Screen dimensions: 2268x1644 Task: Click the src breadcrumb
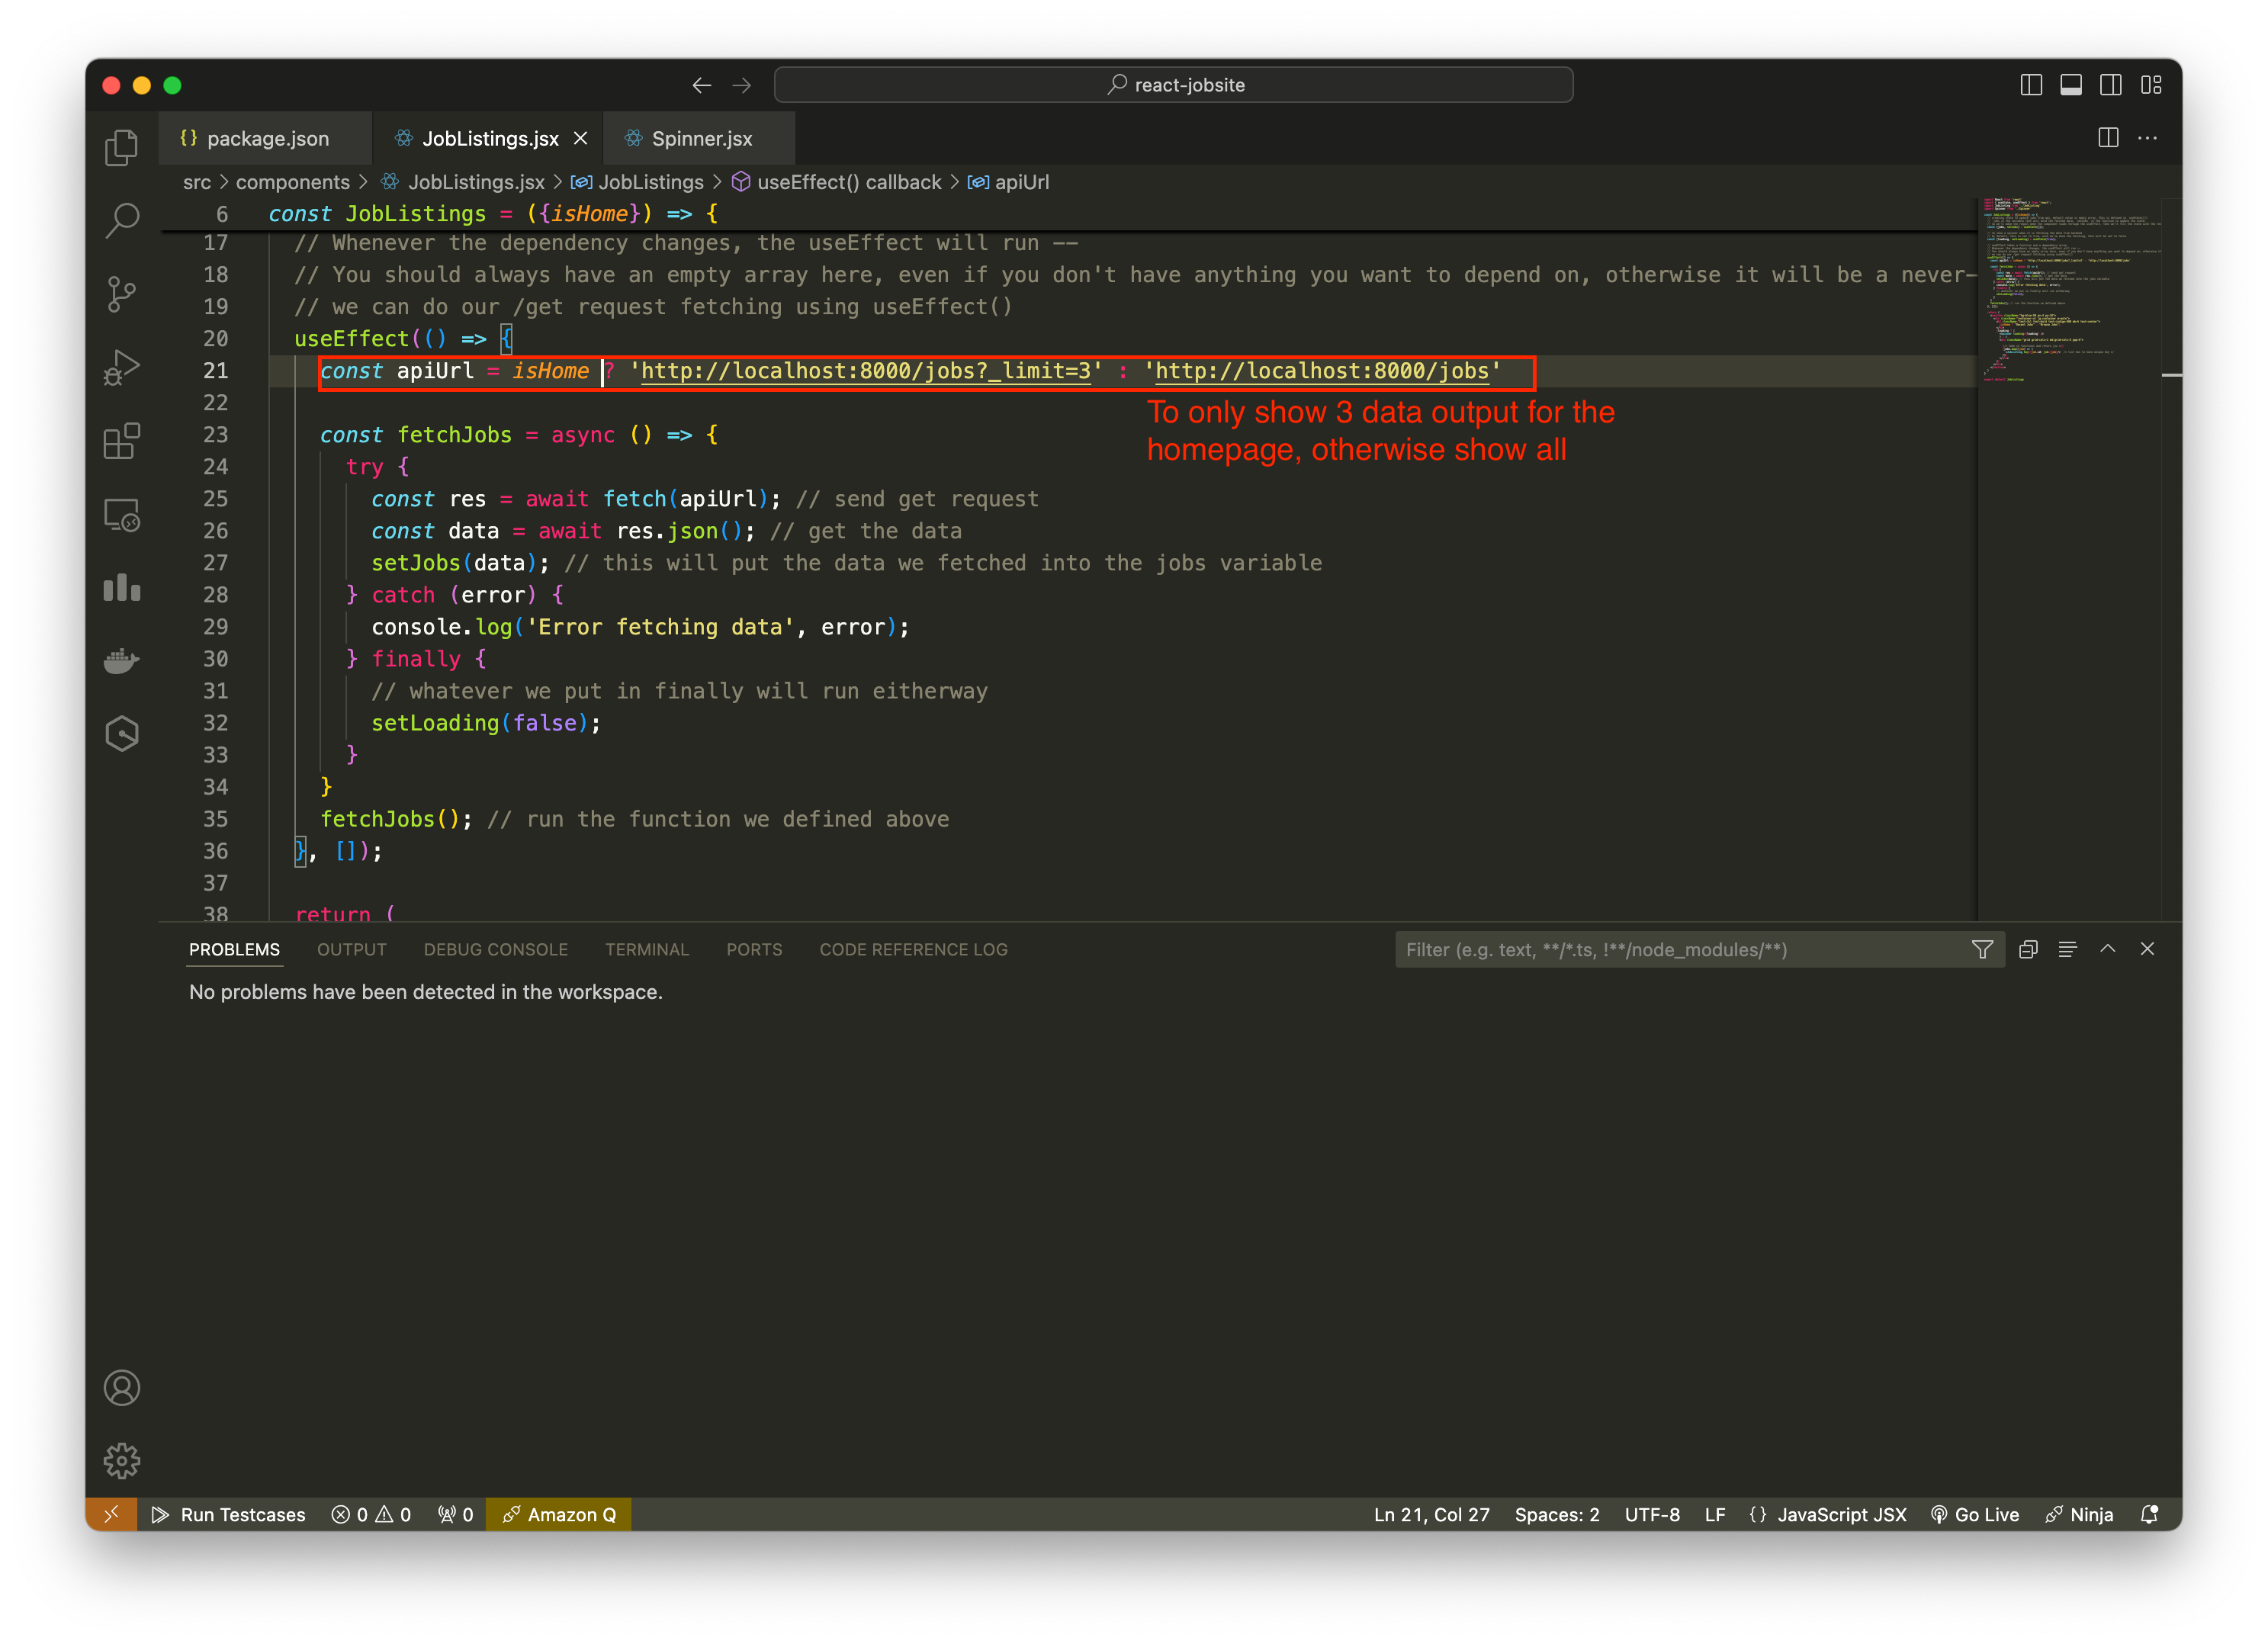point(197,182)
